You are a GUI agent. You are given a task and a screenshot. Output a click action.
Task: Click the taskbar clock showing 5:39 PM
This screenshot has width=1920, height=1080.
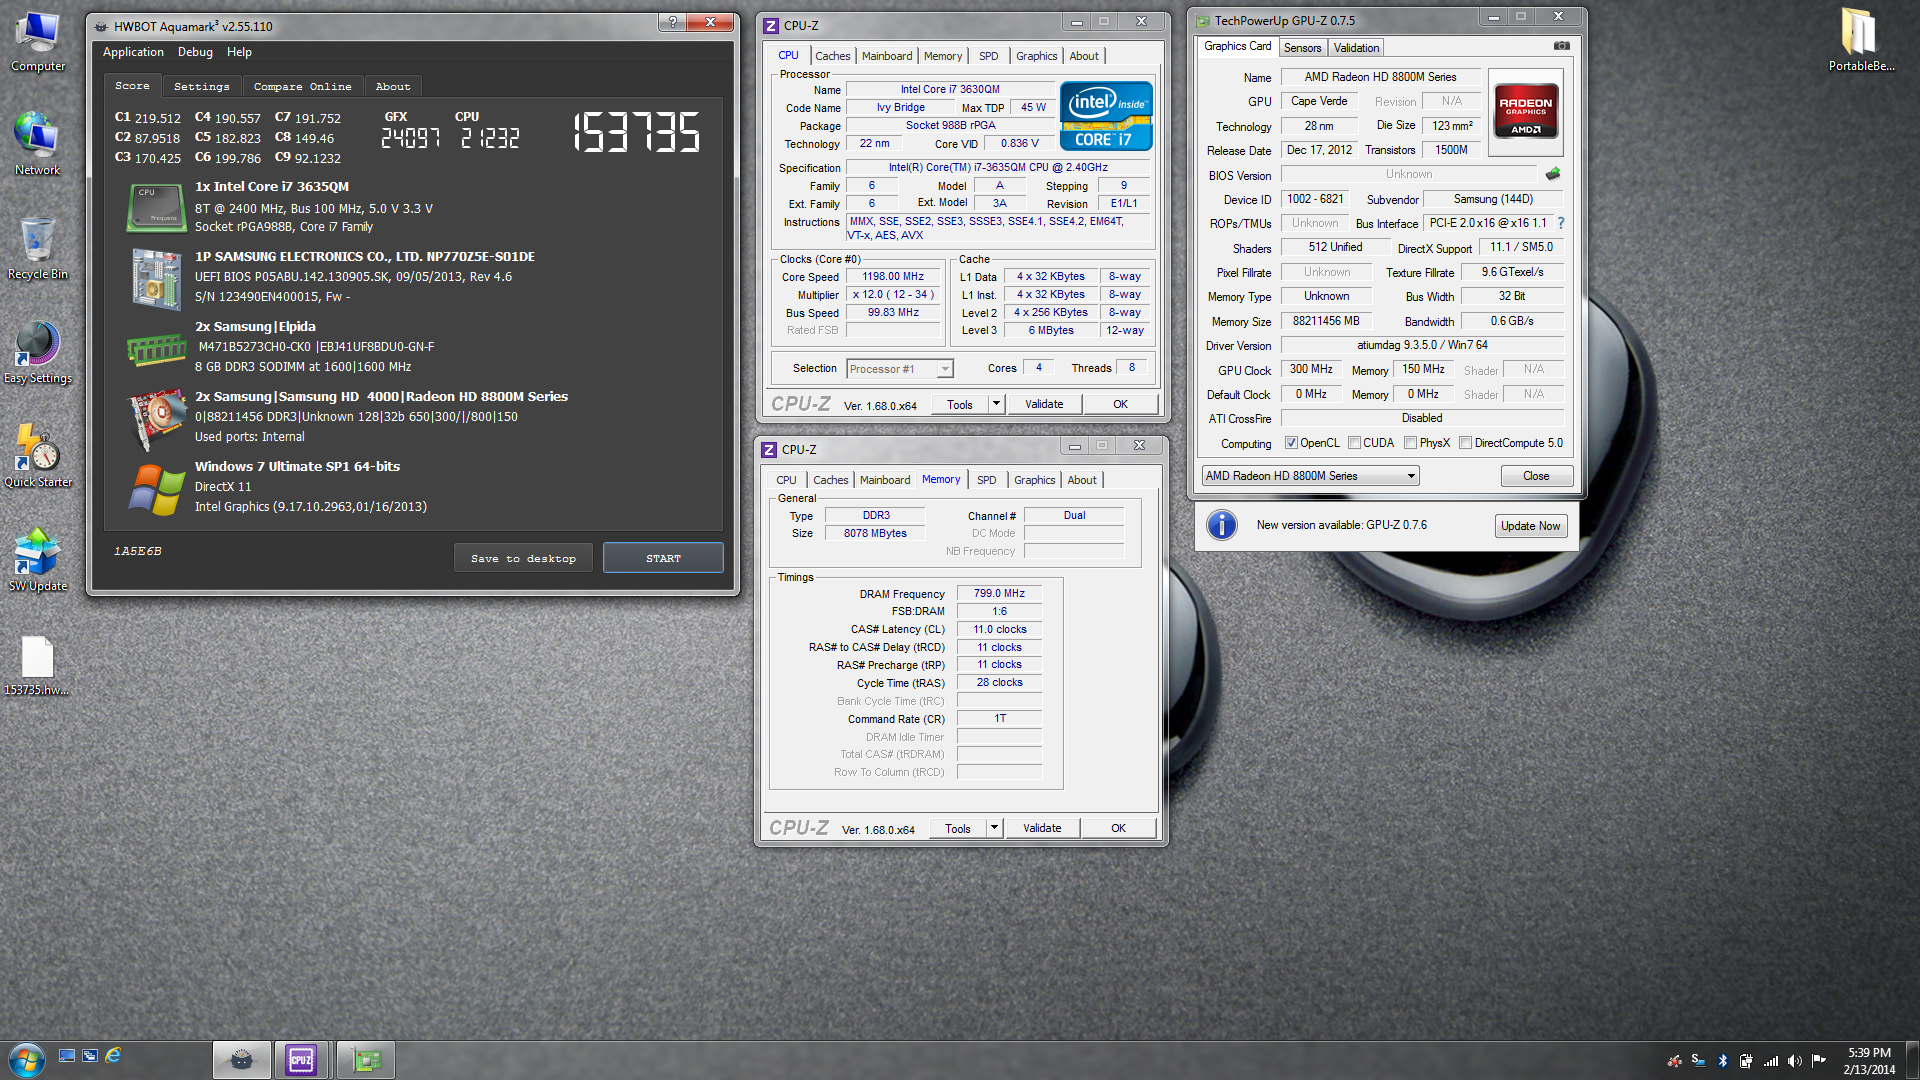pos(1868,1061)
